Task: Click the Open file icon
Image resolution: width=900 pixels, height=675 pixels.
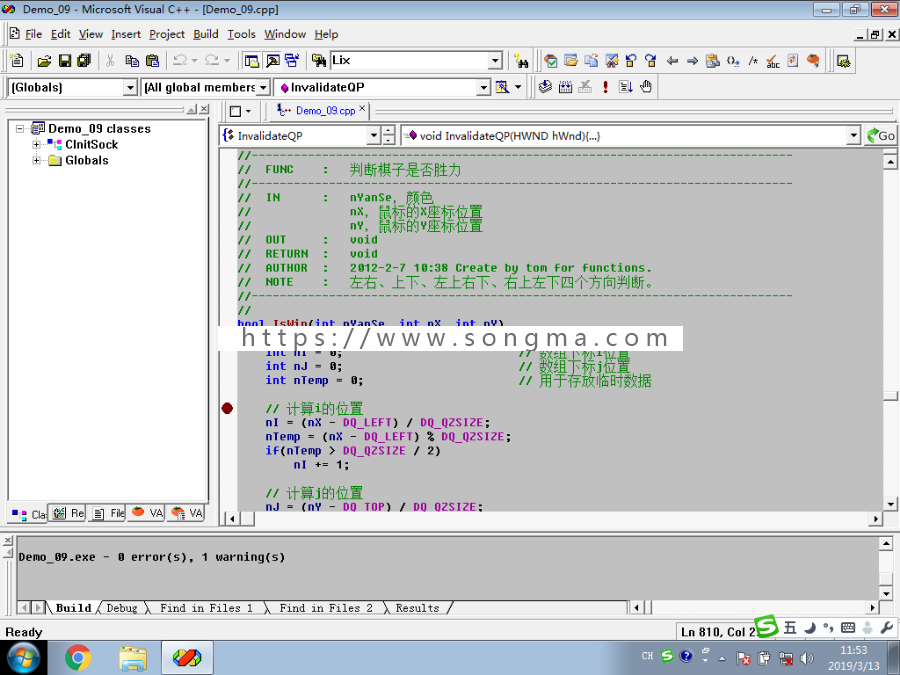Action: [x=44, y=60]
